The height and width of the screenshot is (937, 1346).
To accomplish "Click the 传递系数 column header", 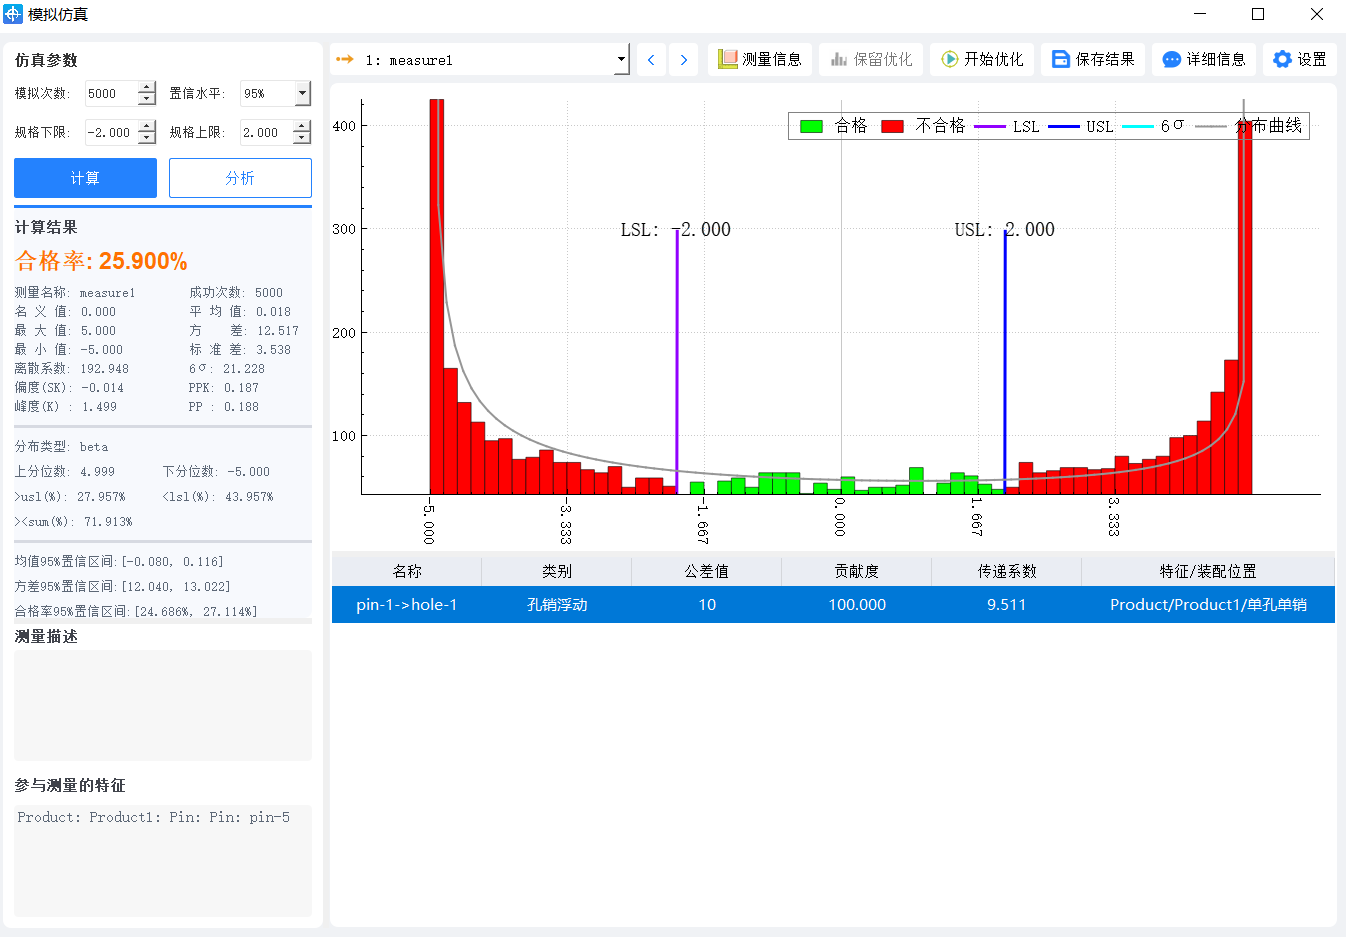I will (1007, 571).
